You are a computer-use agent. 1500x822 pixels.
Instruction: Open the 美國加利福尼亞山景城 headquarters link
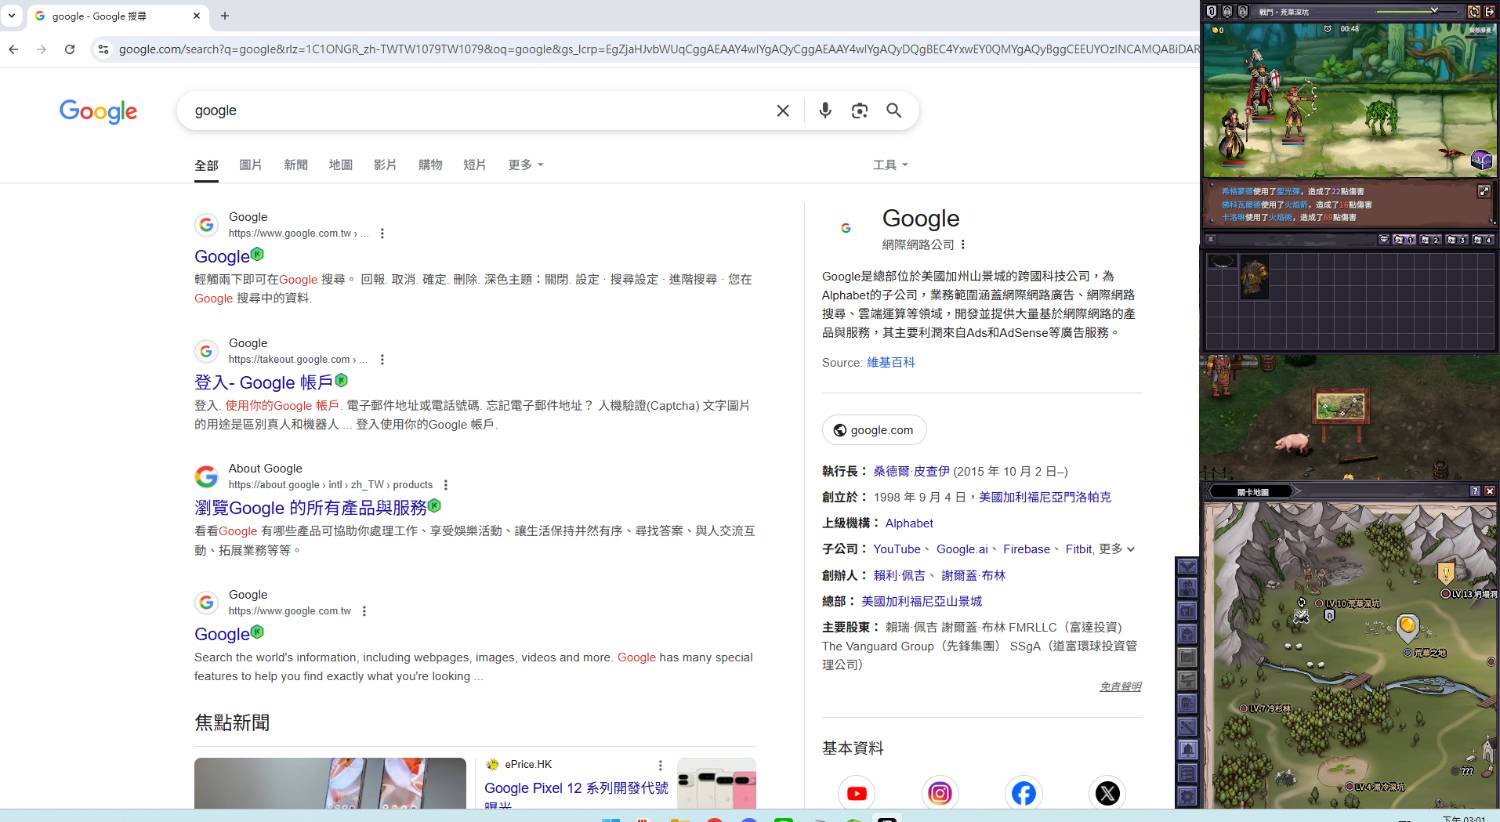coord(922,601)
